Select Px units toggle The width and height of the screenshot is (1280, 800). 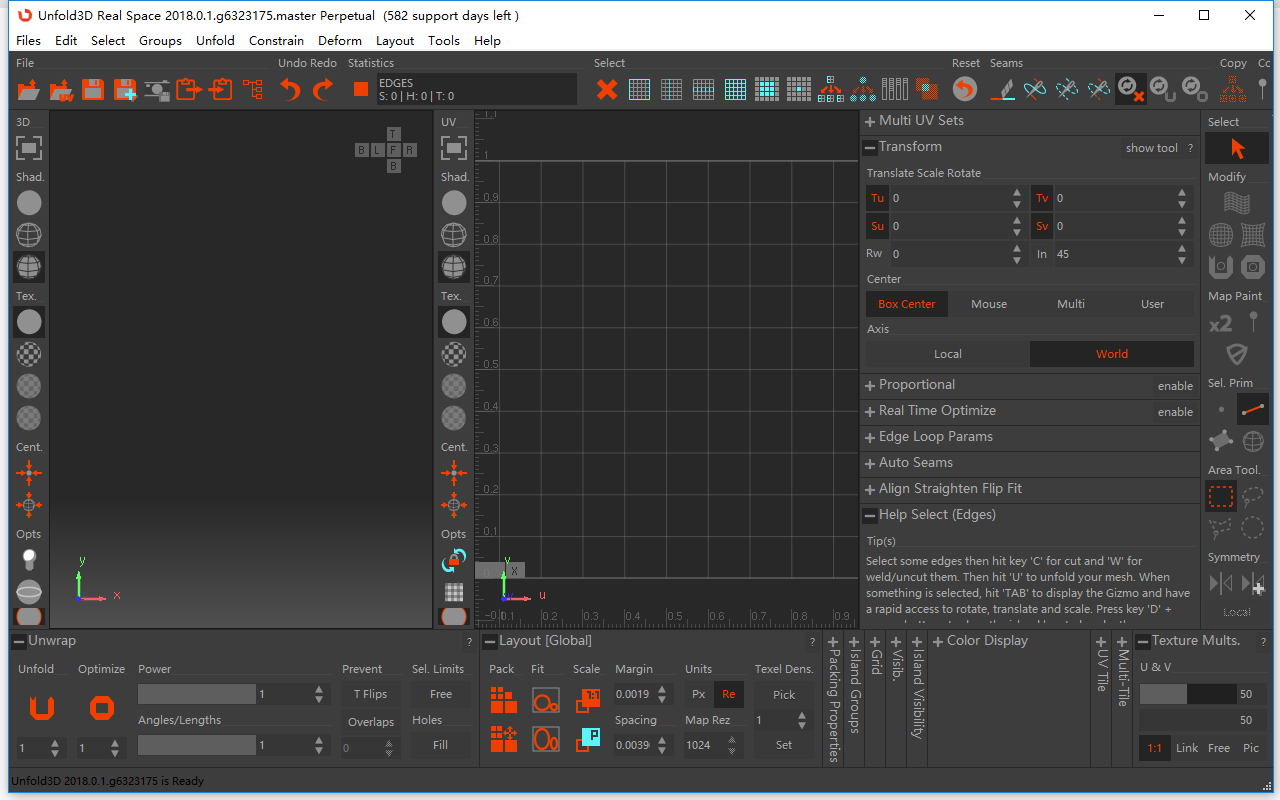[699, 694]
